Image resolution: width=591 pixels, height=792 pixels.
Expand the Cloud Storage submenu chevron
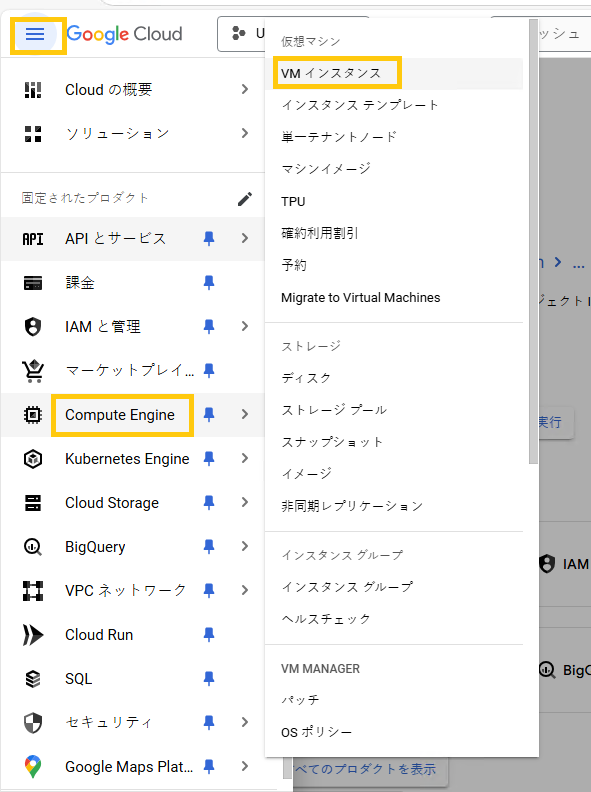pyautogui.click(x=245, y=502)
